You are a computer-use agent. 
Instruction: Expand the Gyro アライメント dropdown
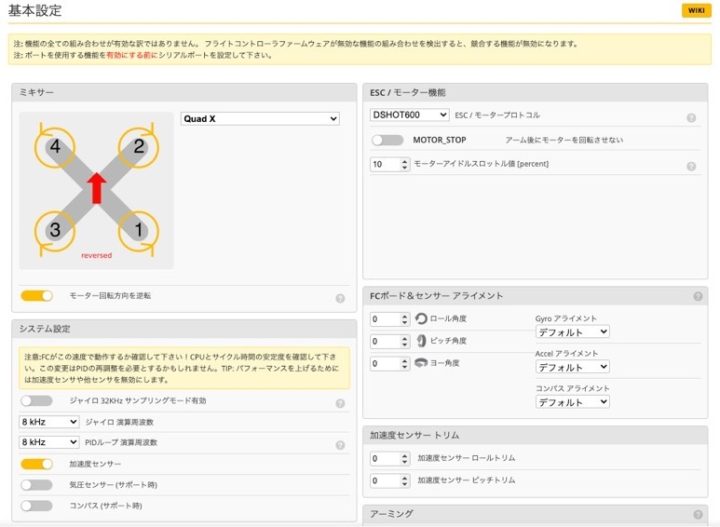pos(572,332)
